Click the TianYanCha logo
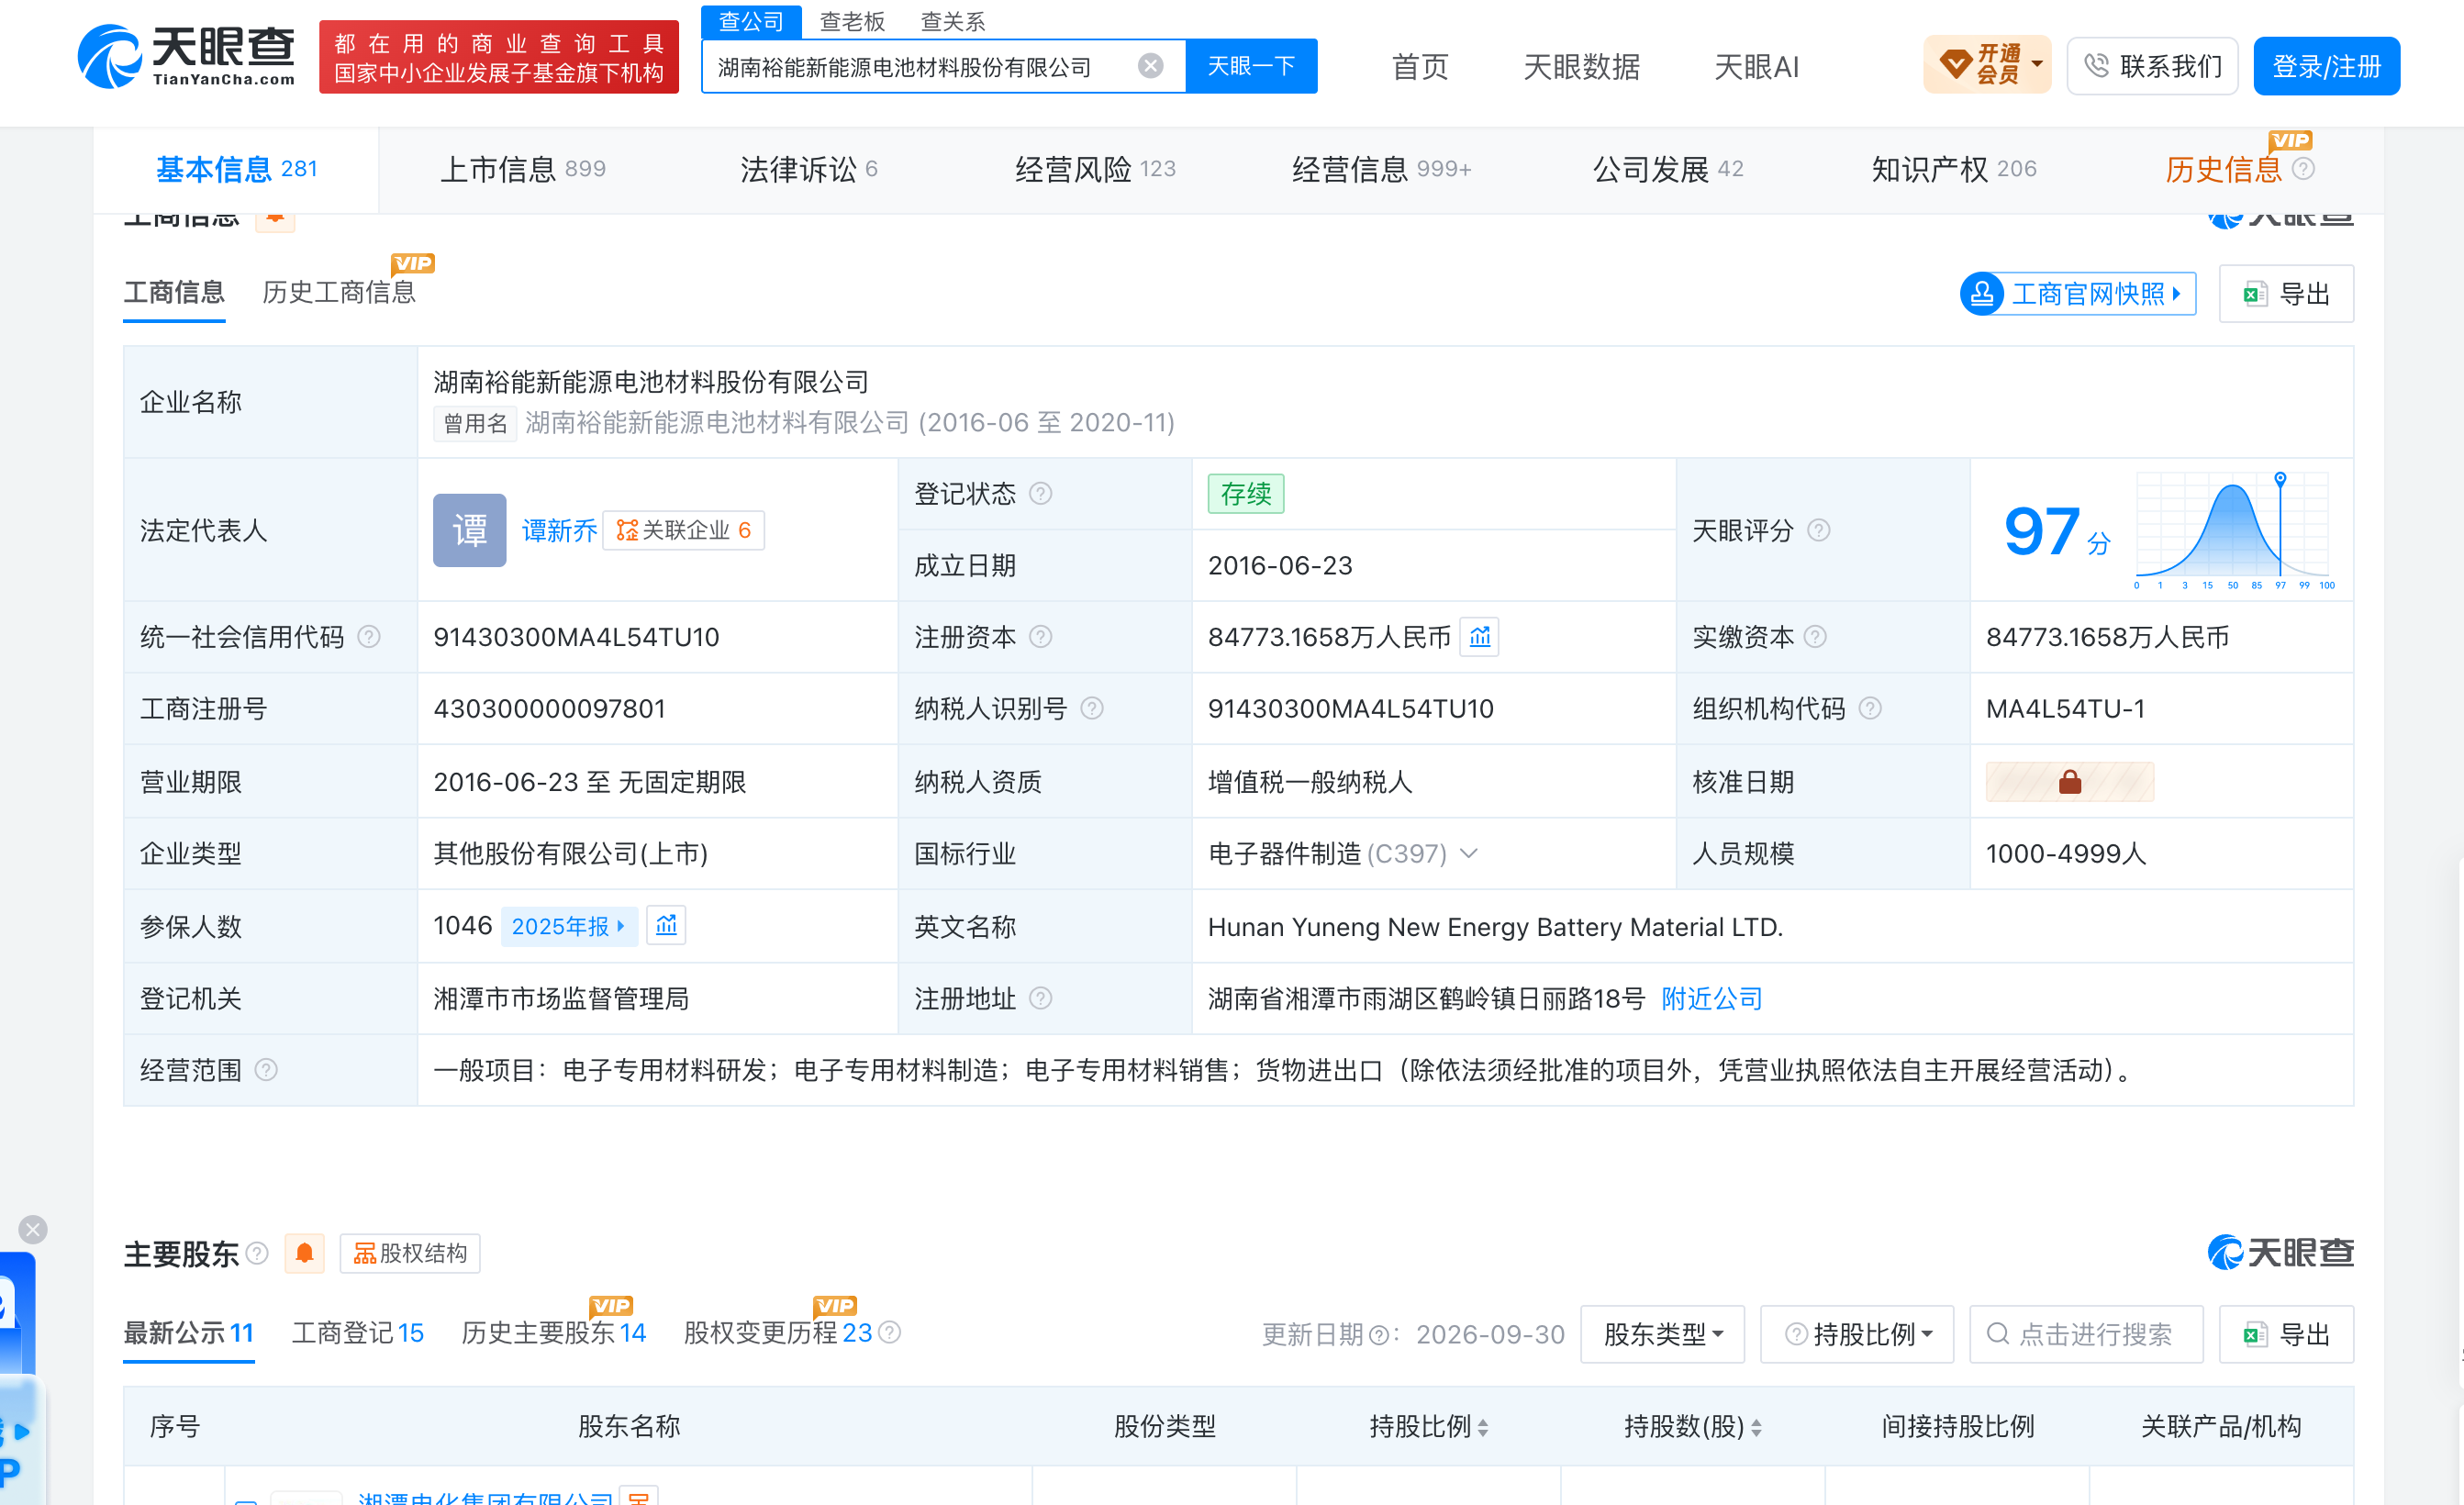Viewport: 2464px width, 1505px height. click(x=186, y=57)
